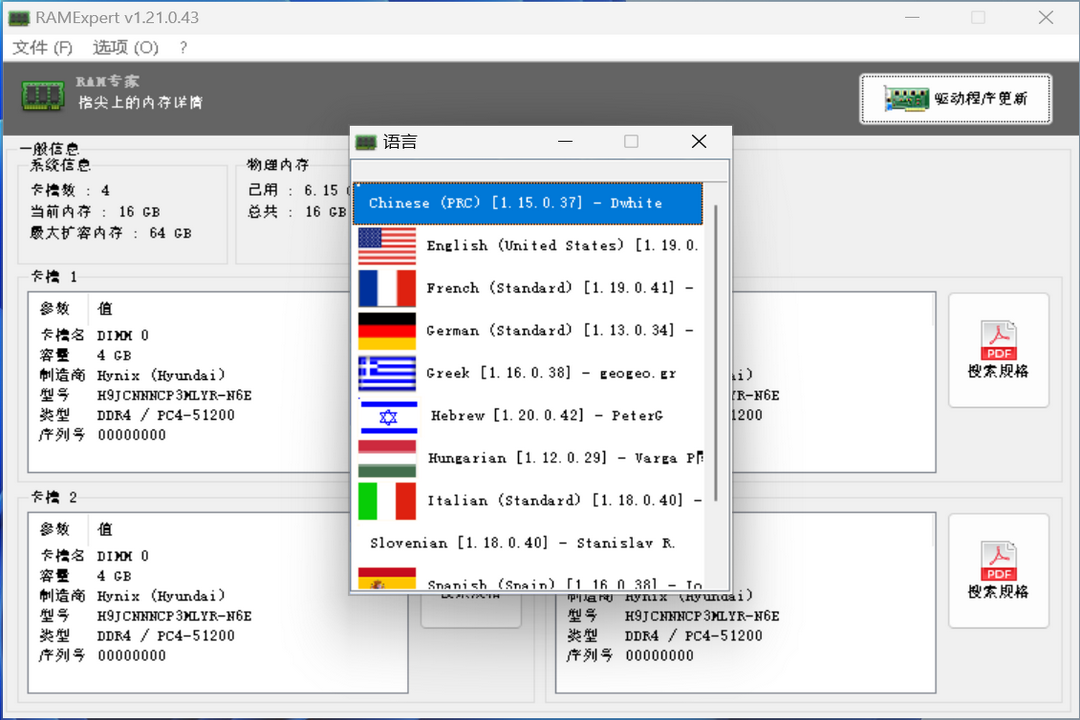Open the 选项 menu
Screen dimensions: 1080x720
[x=124, y=47]
